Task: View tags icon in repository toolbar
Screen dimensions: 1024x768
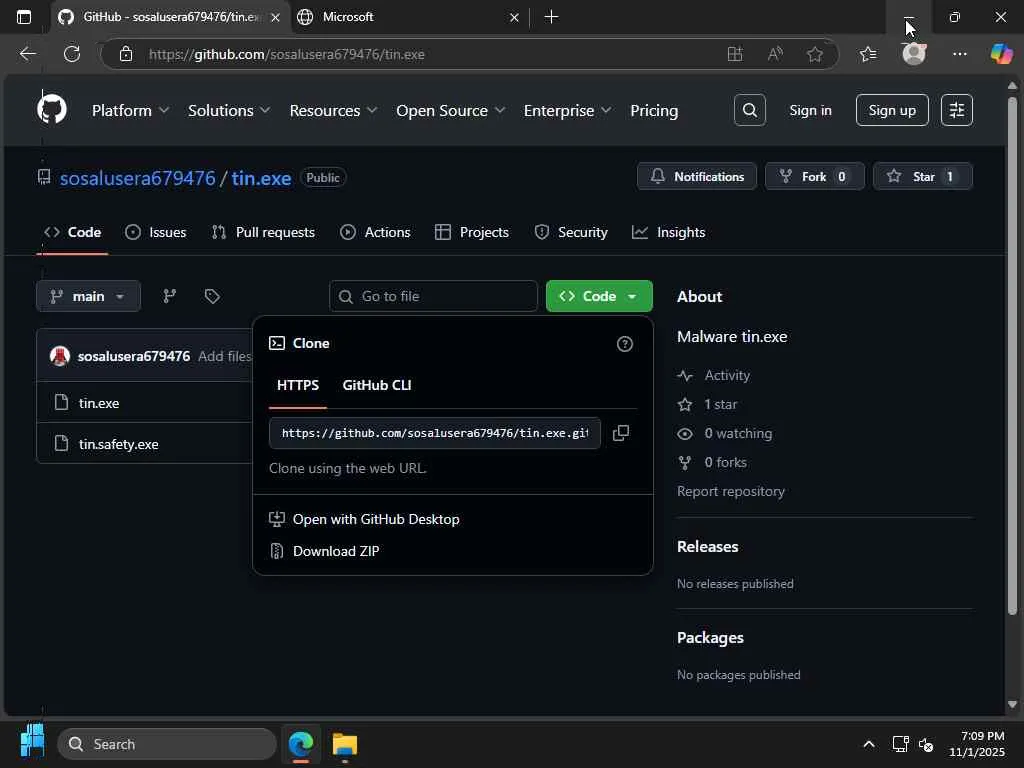Action: [212, 296]
